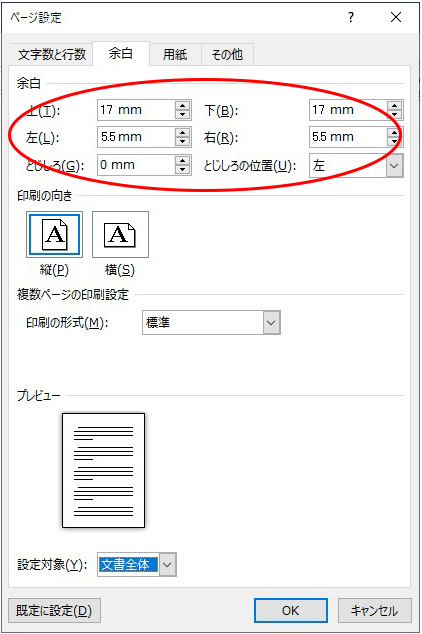
Task: Select the landscape 横(S) orientation icon
Action: tap(120, 235)
